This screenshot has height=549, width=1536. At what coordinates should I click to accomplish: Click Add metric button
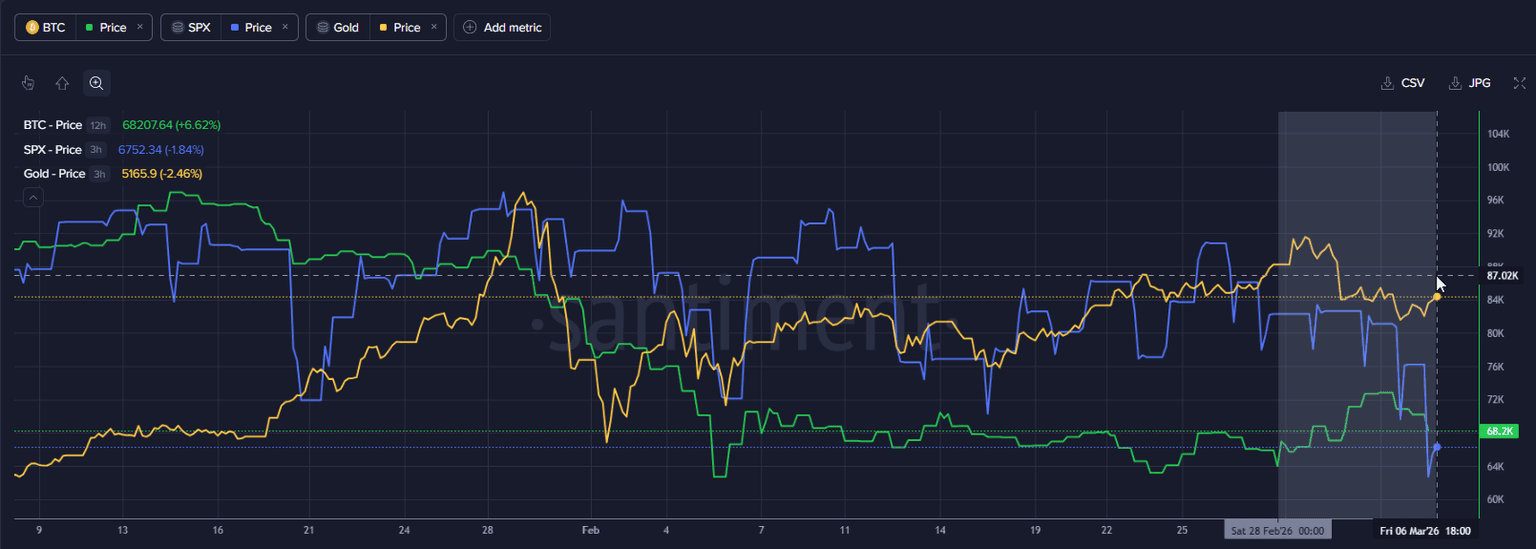pos(502,27)
